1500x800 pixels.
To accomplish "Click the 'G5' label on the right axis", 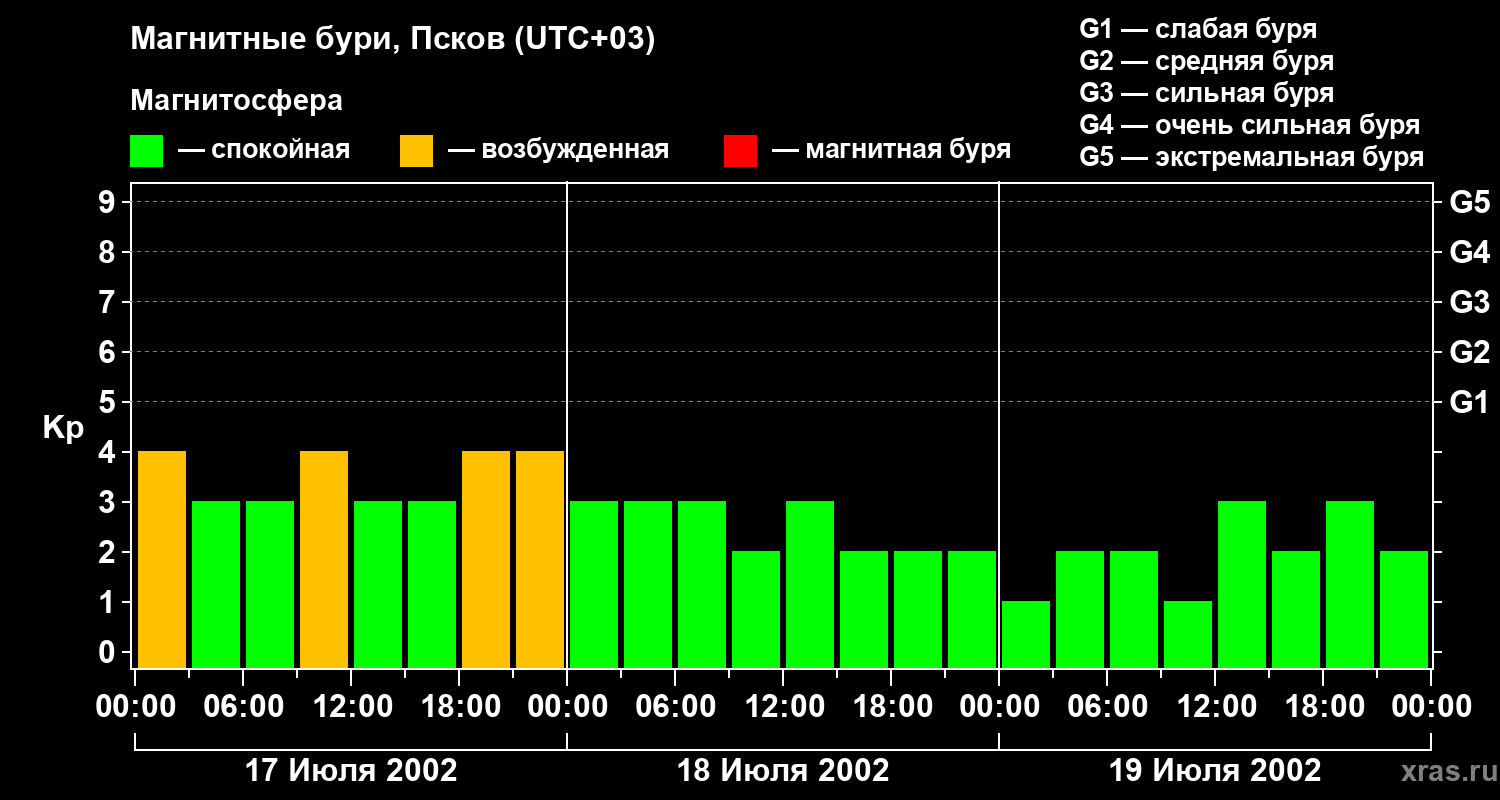I will (1470, 202).
